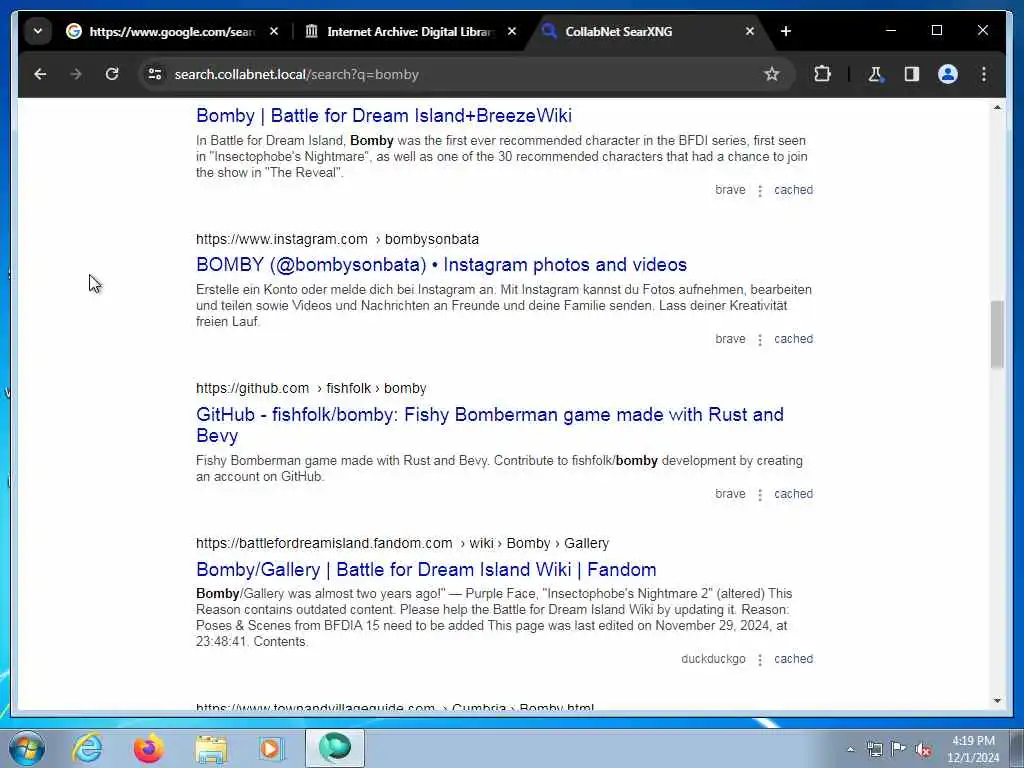The height and width of the screenshot is (768, 1024).
Task: Open the profile avatar menu
Action: [948, 74]
